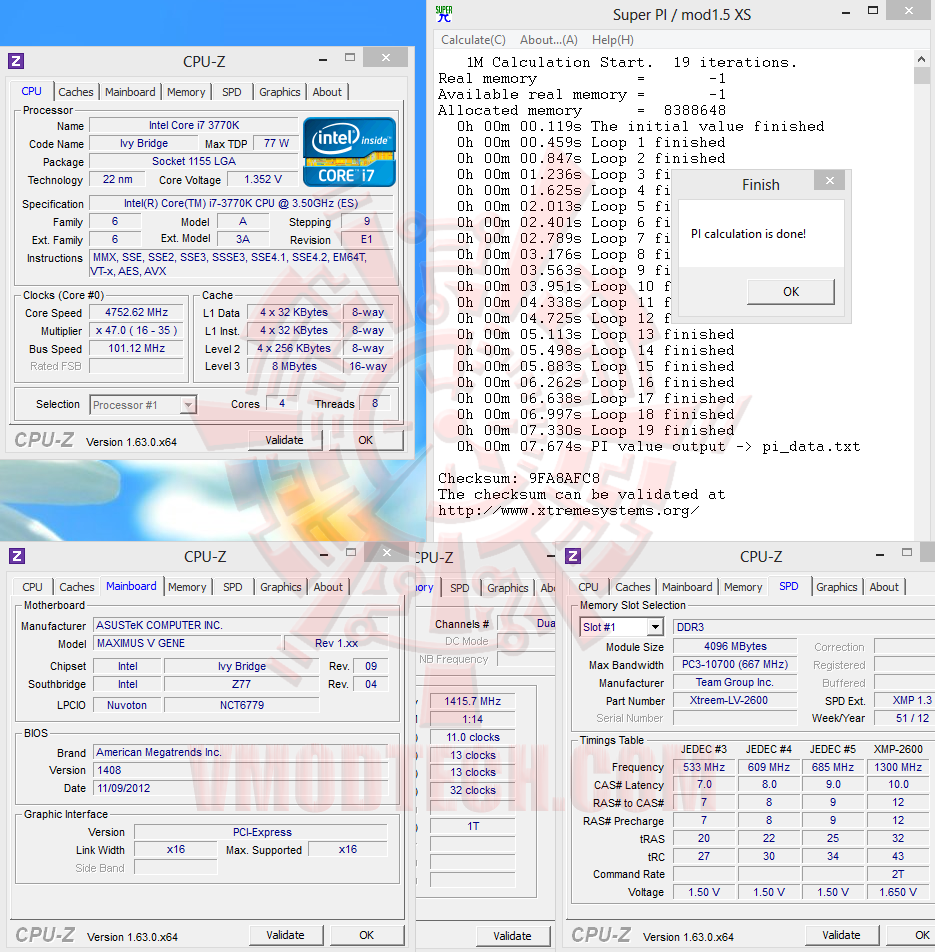This screenshot has width=935, height=952.
Task: Click Validate in CPU-Z SPD window
Action: click(x=841, y=935)
